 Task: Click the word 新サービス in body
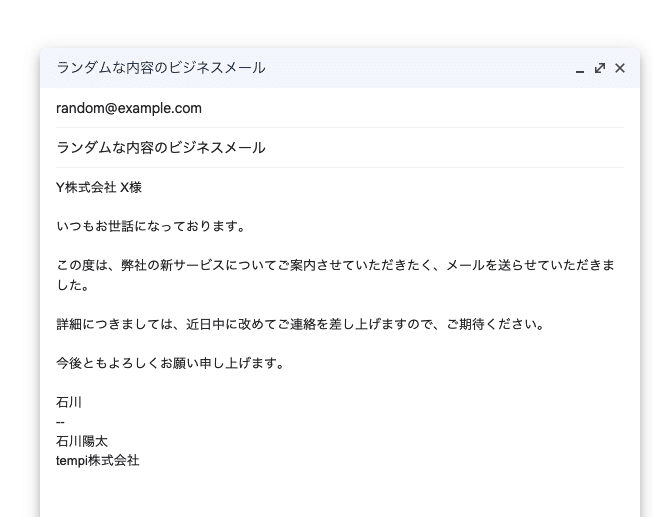pyautogui.click(x=205, y=265)
